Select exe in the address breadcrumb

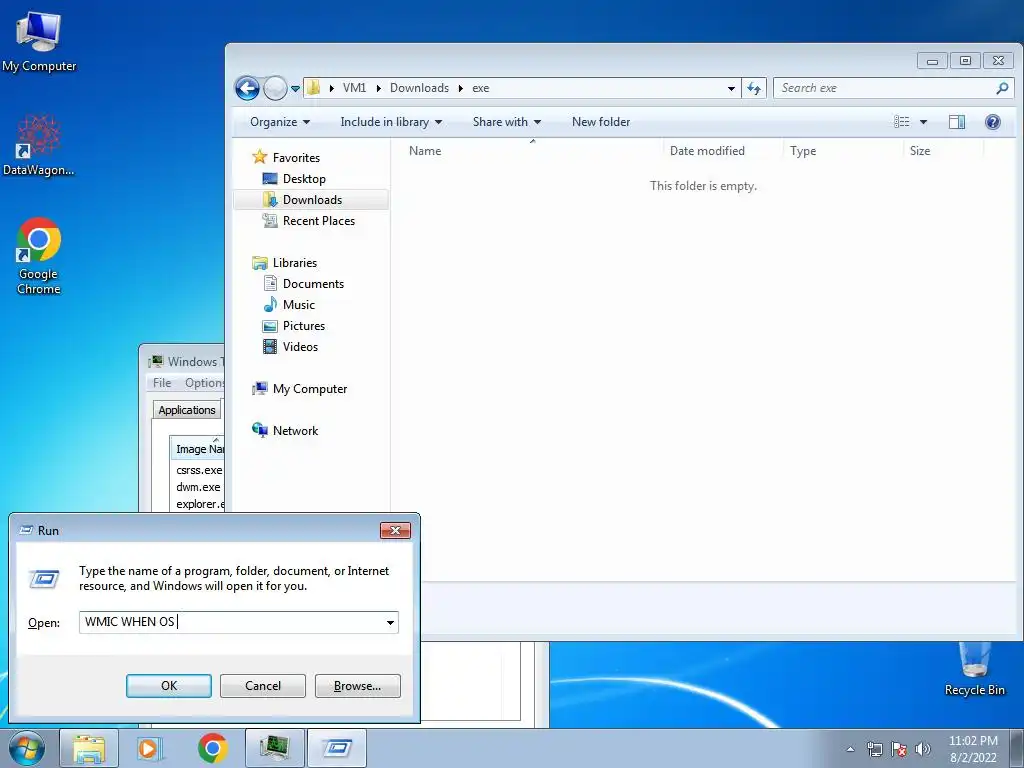pyautogui.click(x=481, y=88)
